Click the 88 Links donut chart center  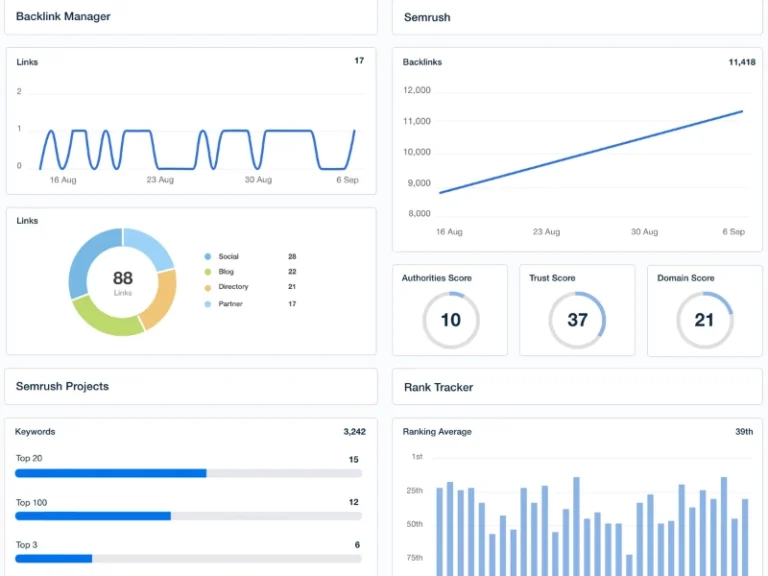coord(122,281)
